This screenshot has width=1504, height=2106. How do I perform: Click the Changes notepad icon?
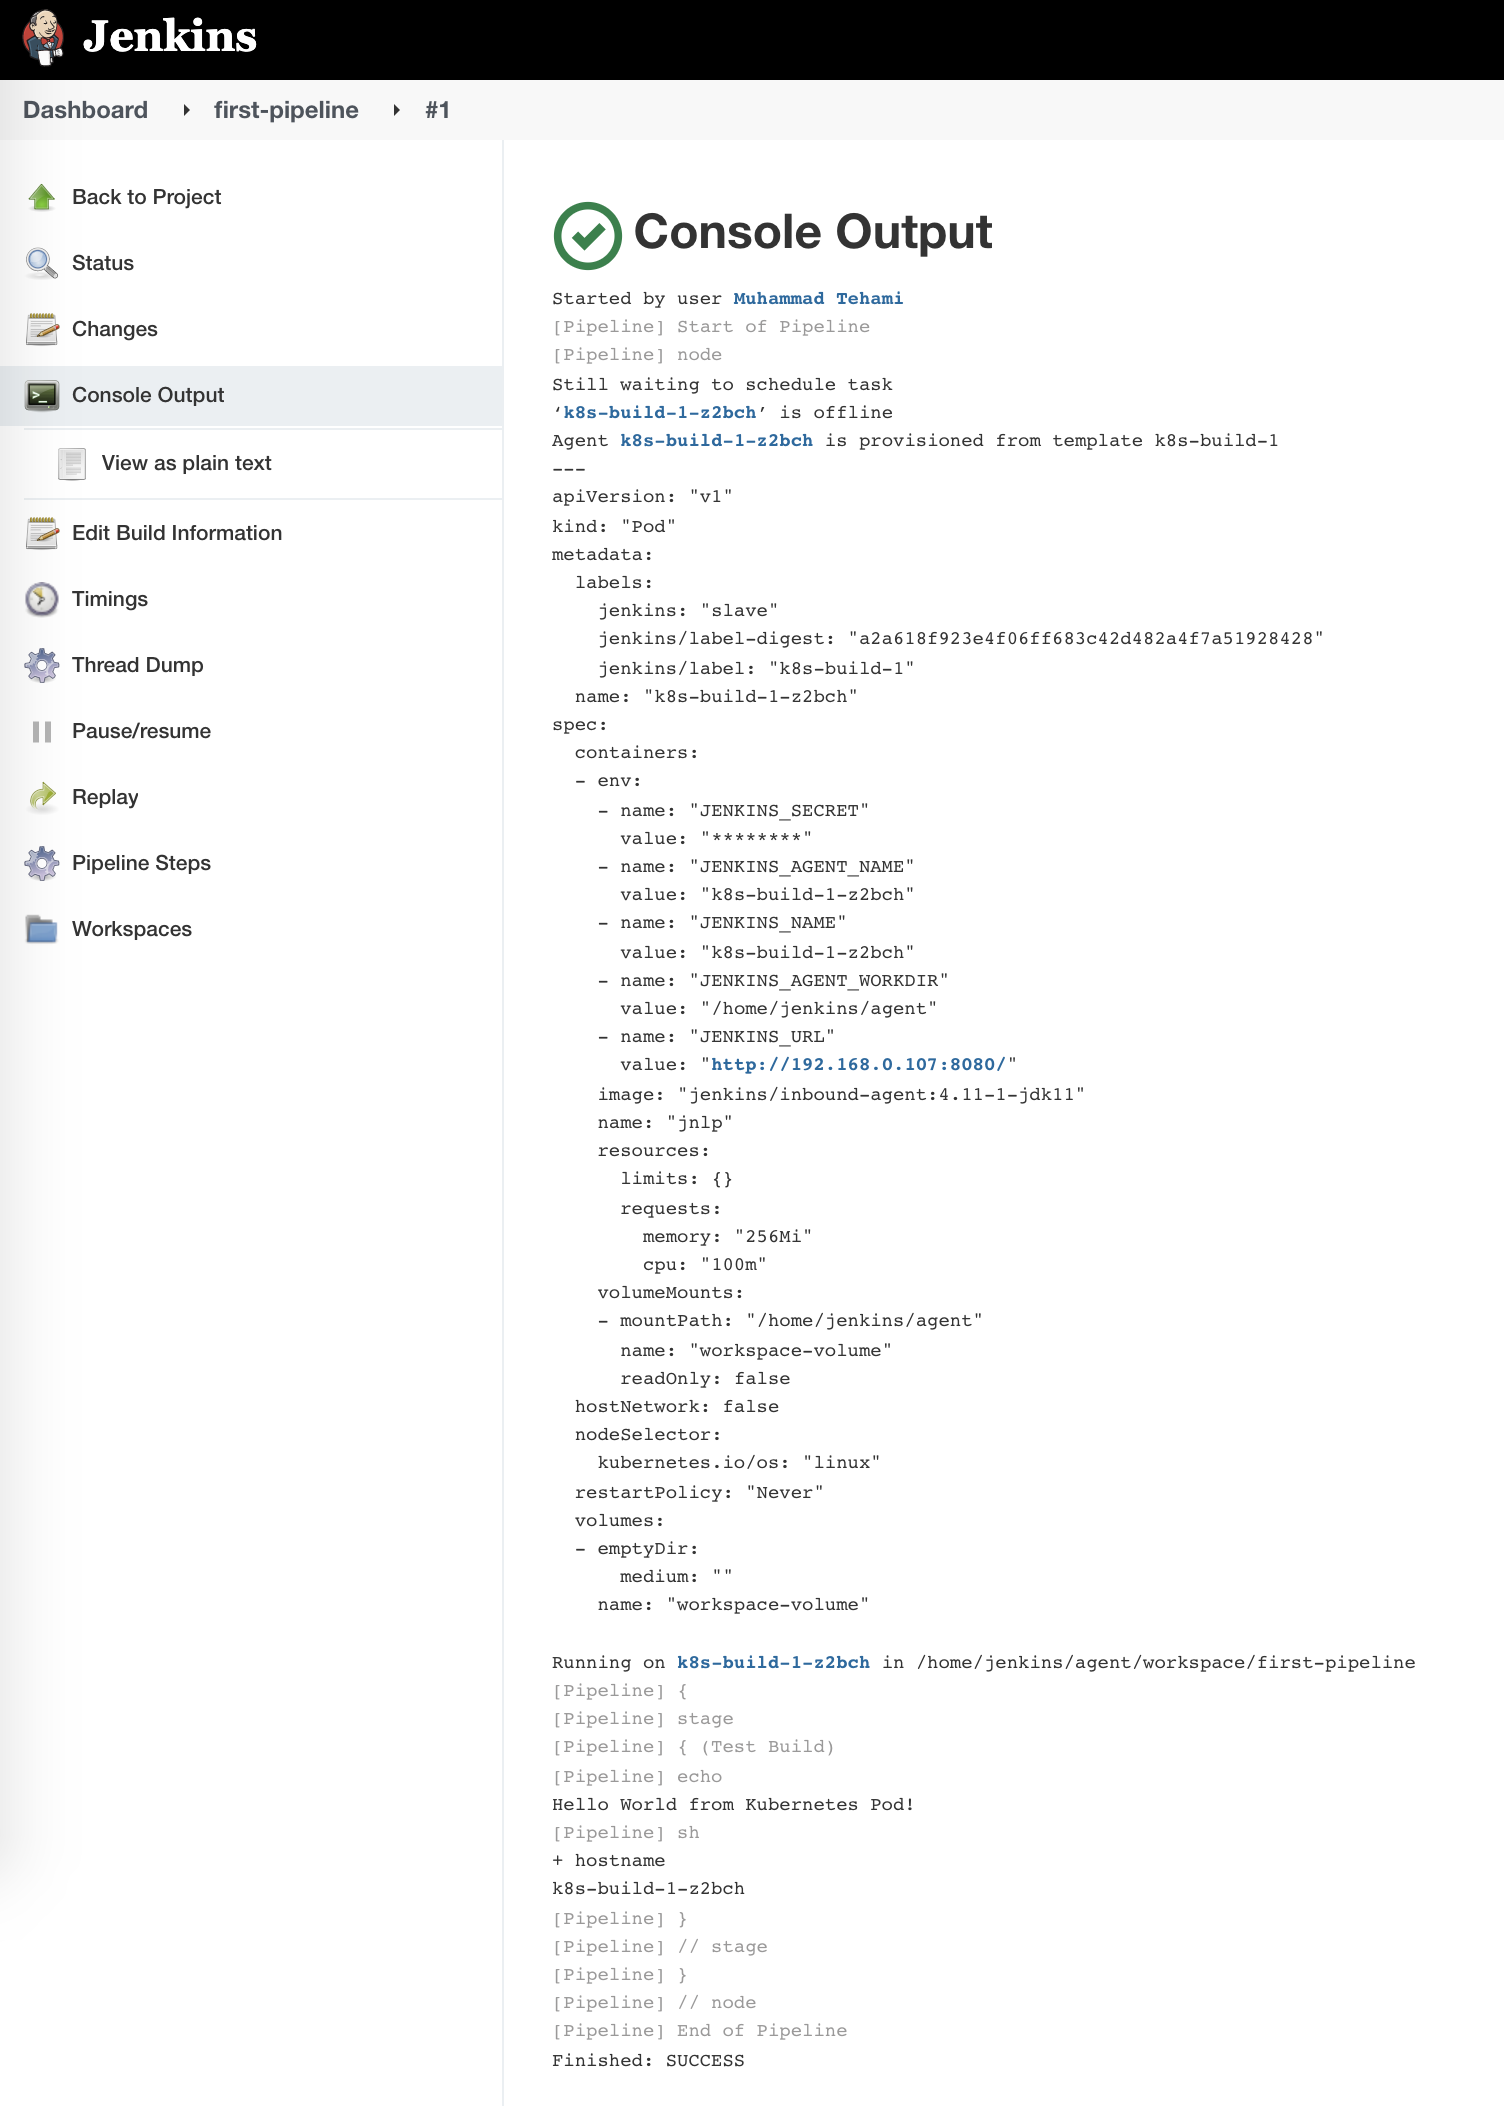(x=42, y=329)
